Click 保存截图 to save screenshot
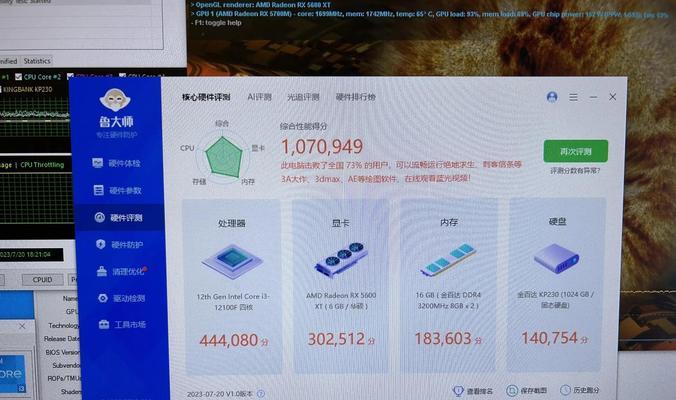 pyautogui.click(x=526, y=391)
